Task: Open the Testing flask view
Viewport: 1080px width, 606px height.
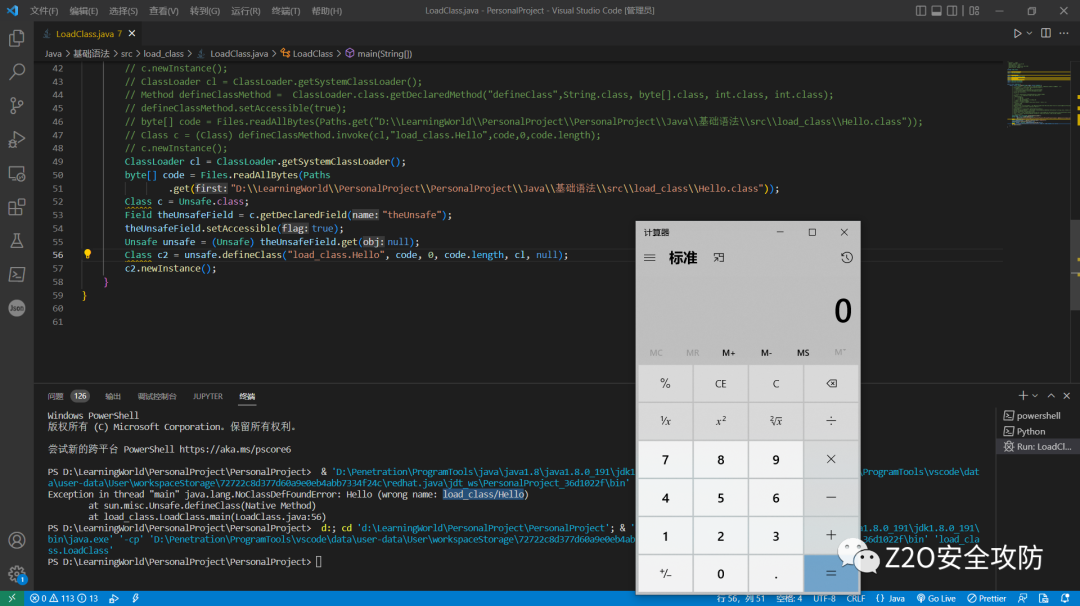Action: [17, 240]
